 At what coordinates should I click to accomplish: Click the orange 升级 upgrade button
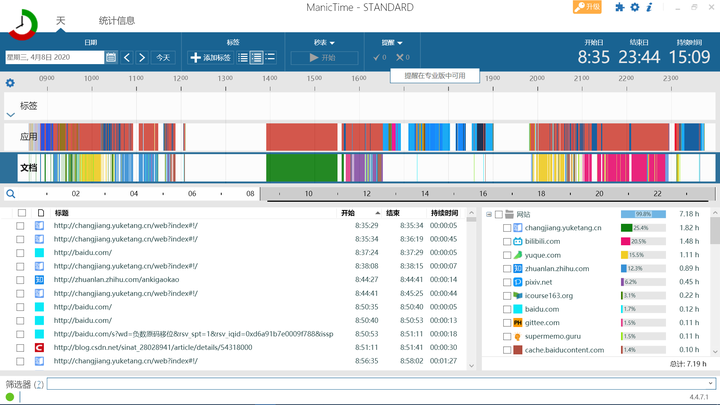[587, 7]
